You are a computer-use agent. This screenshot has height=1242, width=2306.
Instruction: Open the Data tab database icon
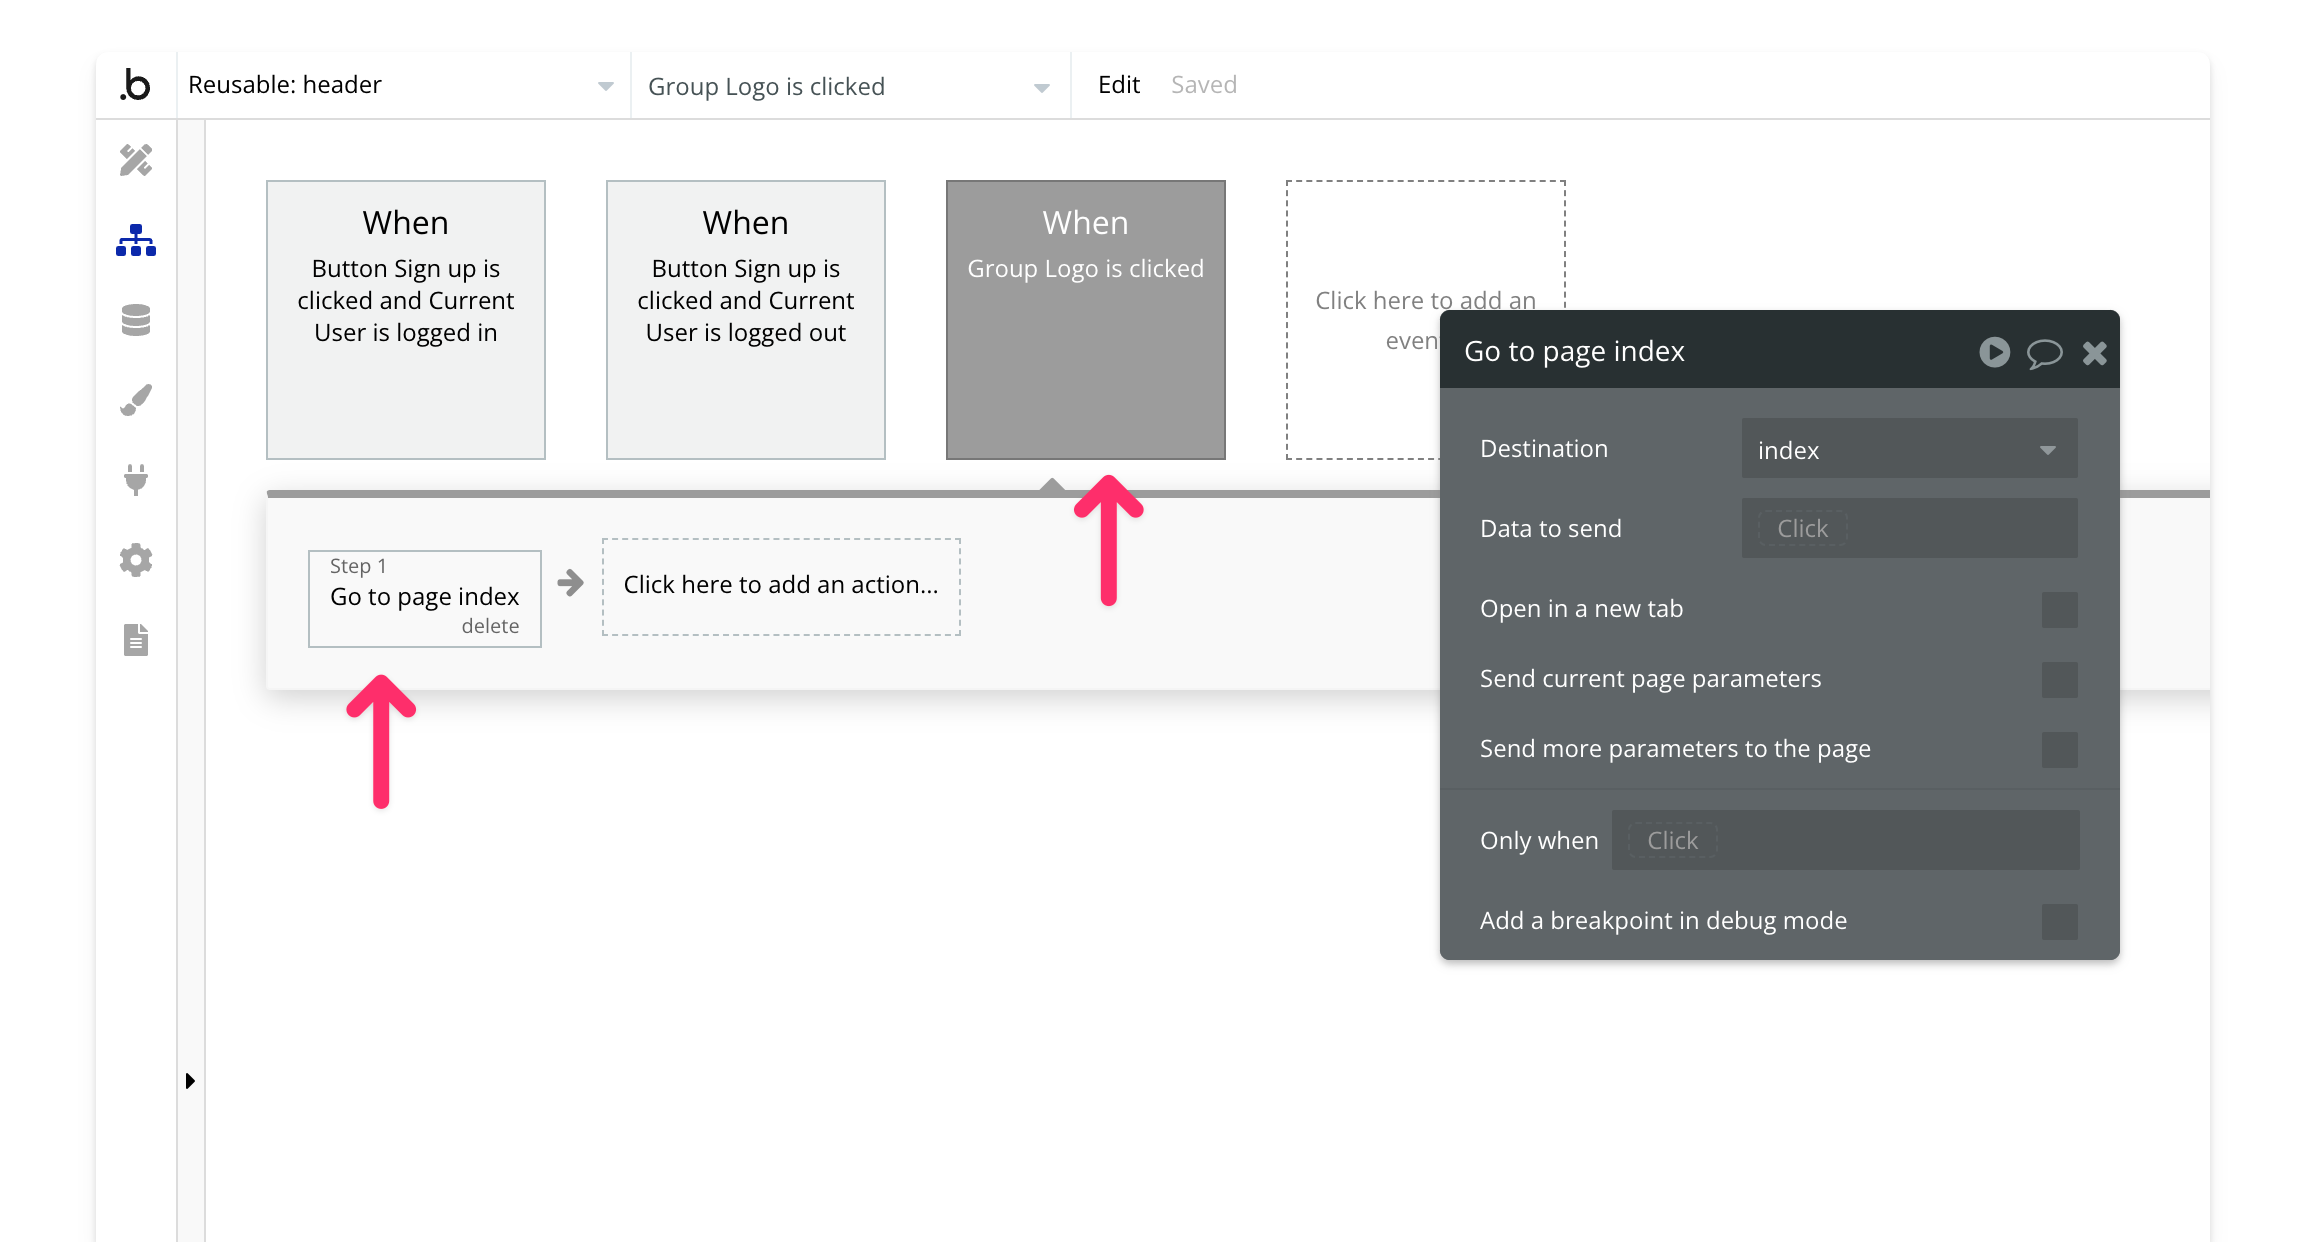click(136, 320)
